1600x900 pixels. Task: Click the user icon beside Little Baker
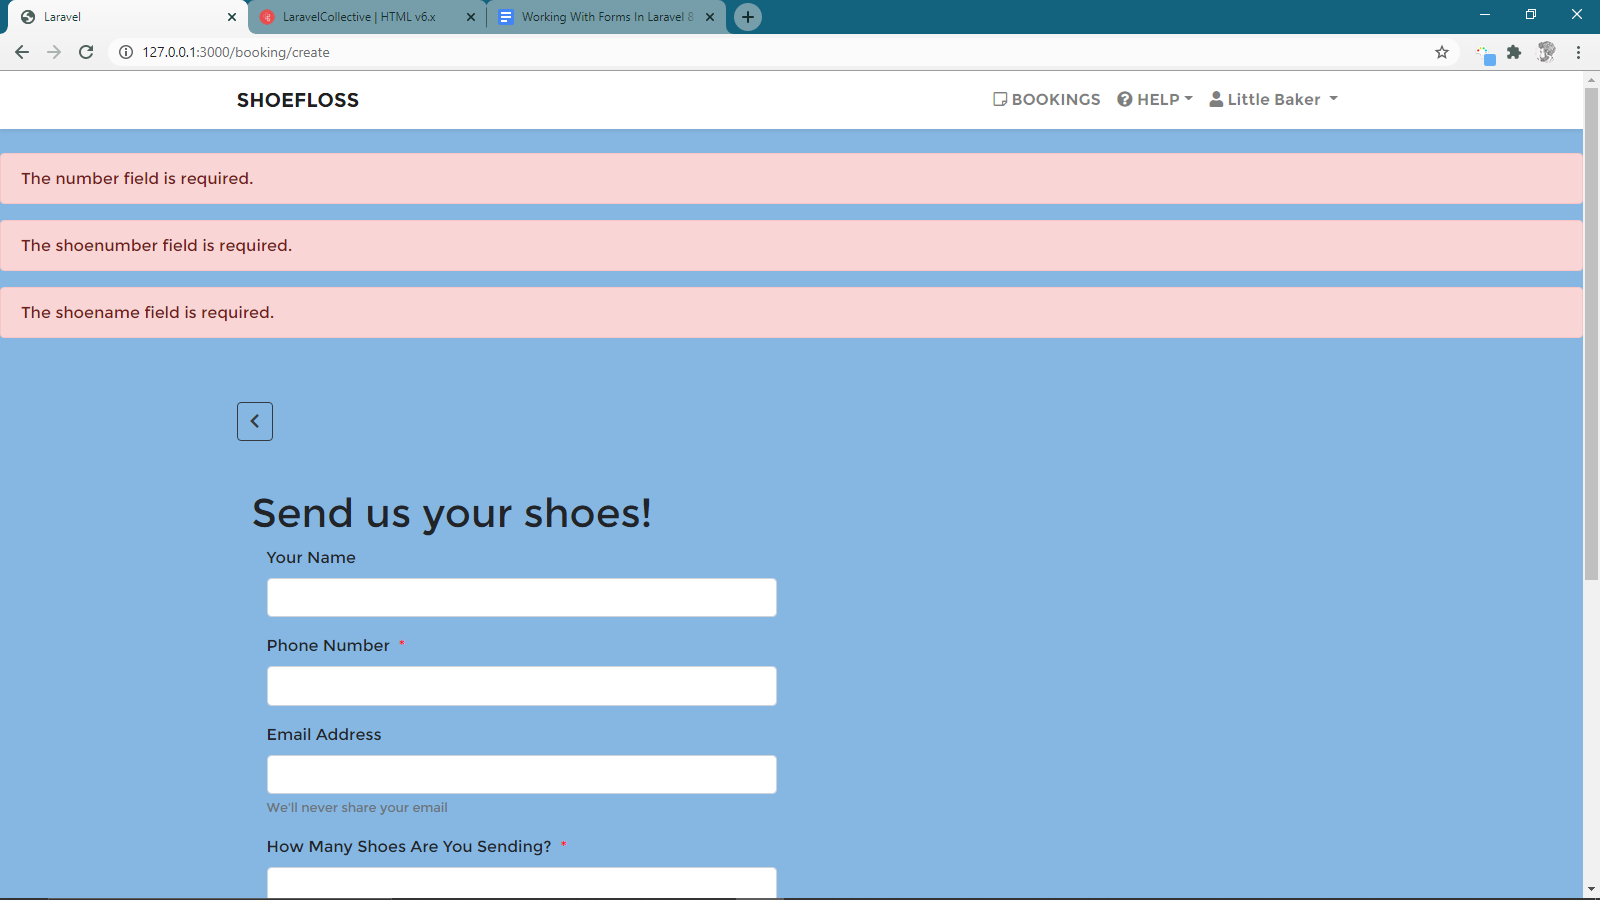point(1215,99)
